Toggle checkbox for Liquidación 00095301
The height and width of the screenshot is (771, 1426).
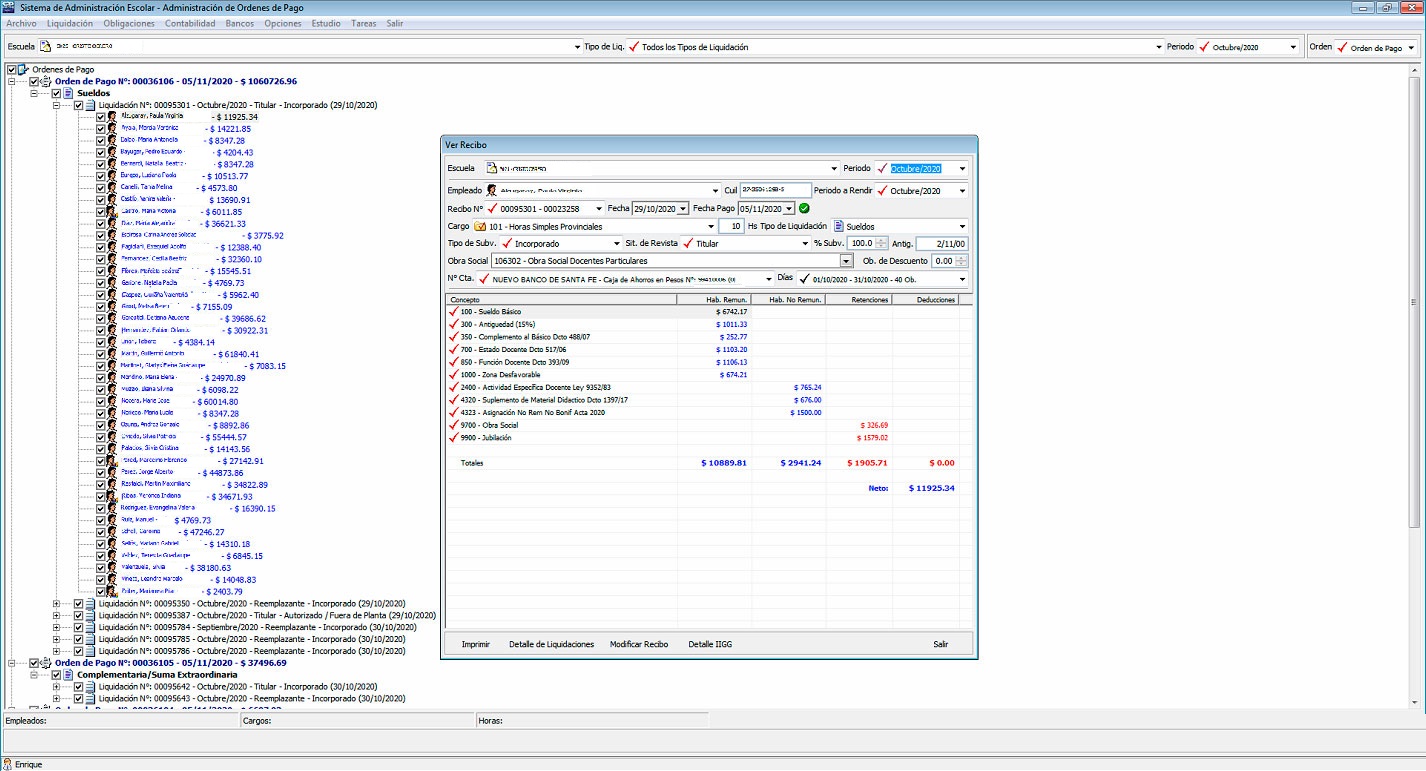pos(78,105)
